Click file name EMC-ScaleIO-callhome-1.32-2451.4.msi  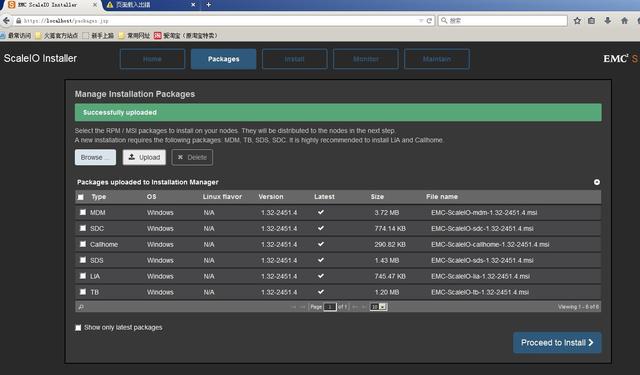[490, 244]
